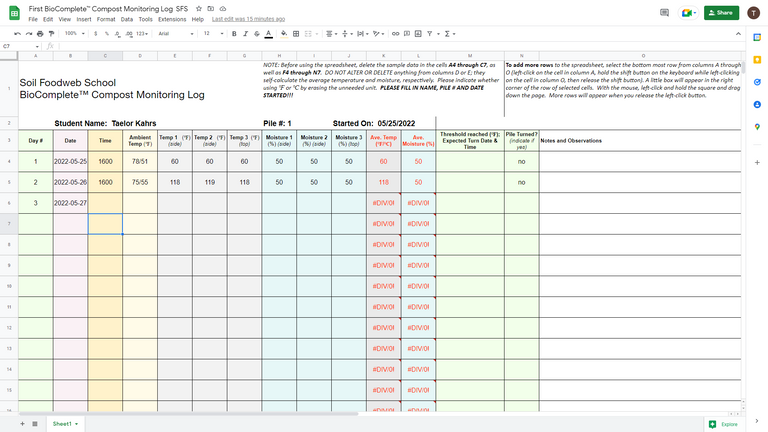Viewport: 768px width, 432px height.
Task: Select the cell with date 2022-05-27
Action: 70,203
